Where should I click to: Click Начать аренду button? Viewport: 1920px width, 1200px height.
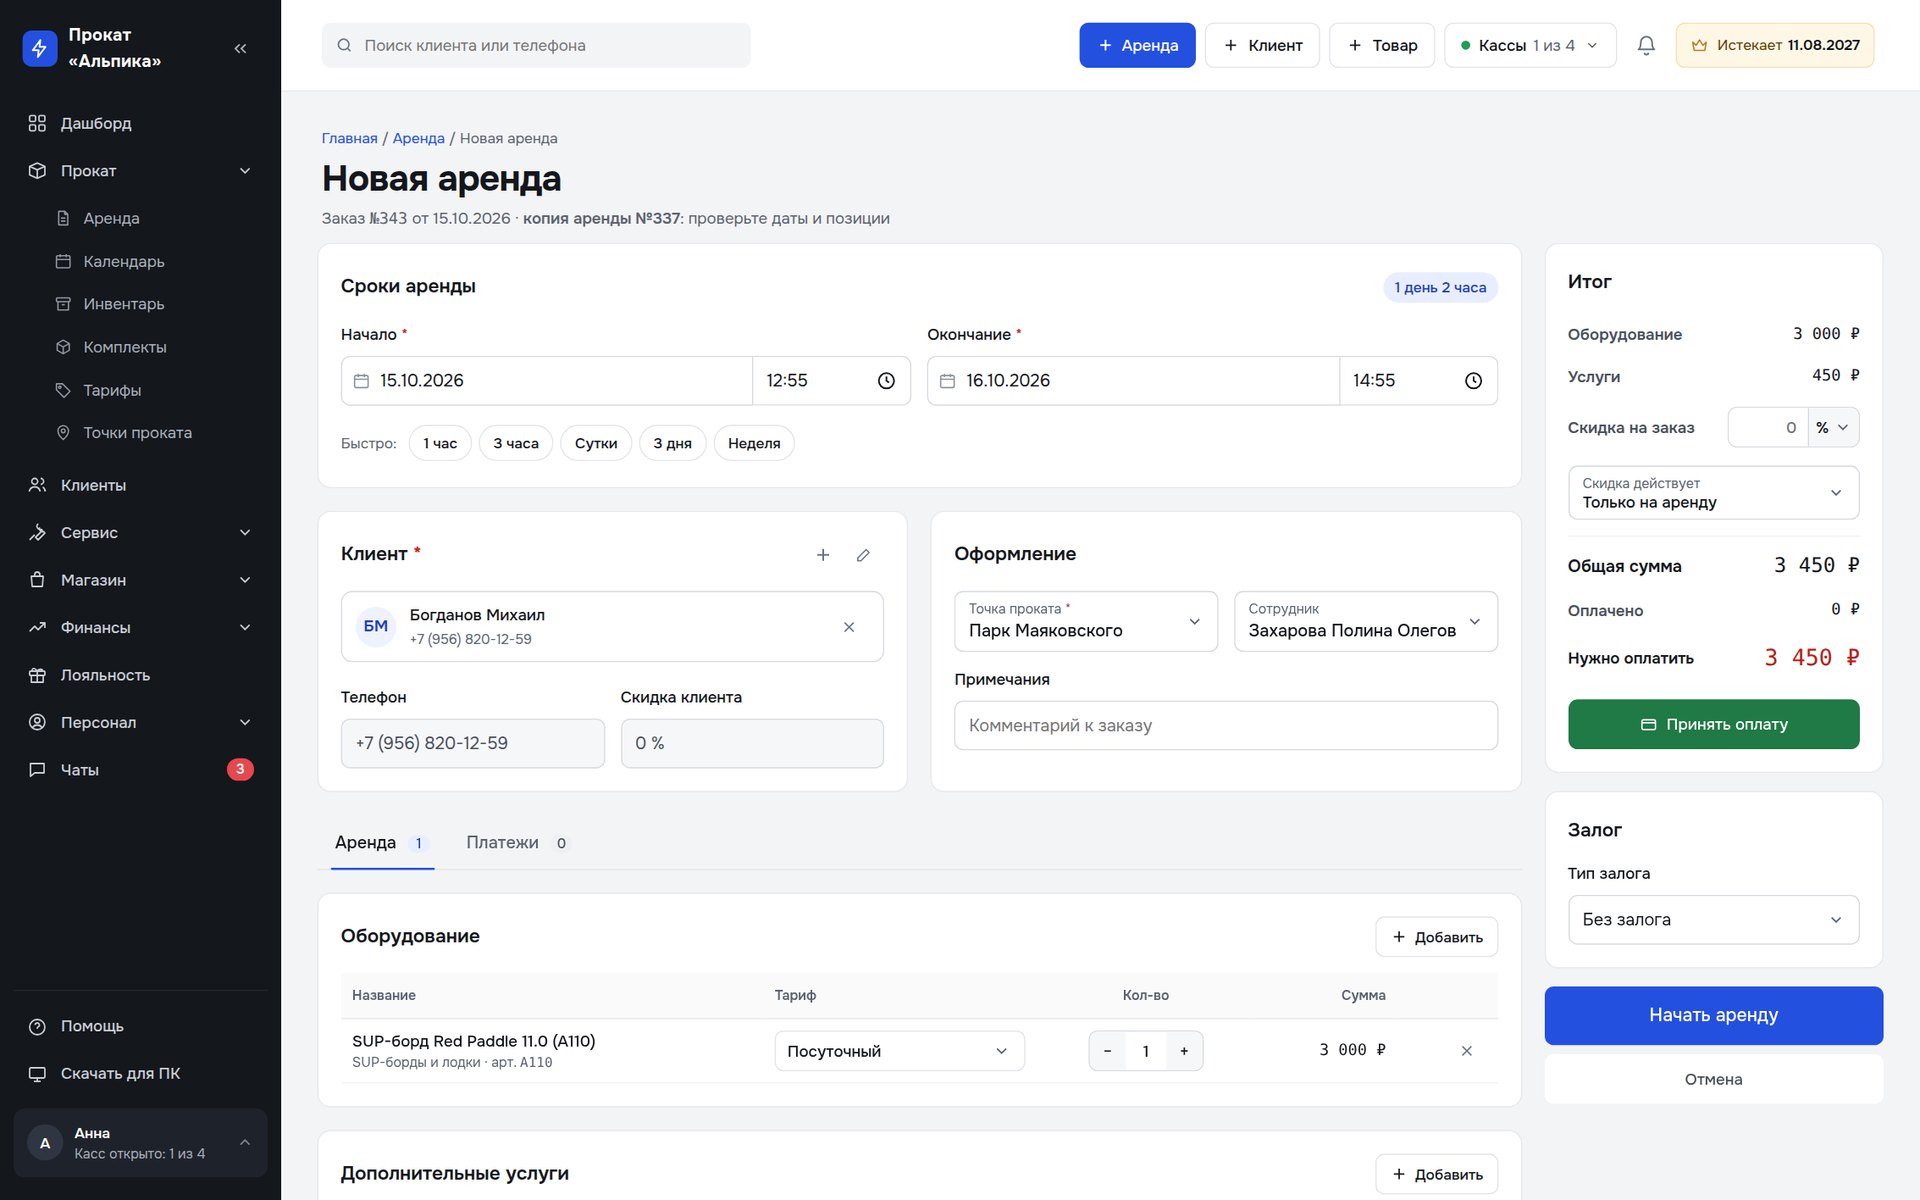(1713, 1015)
